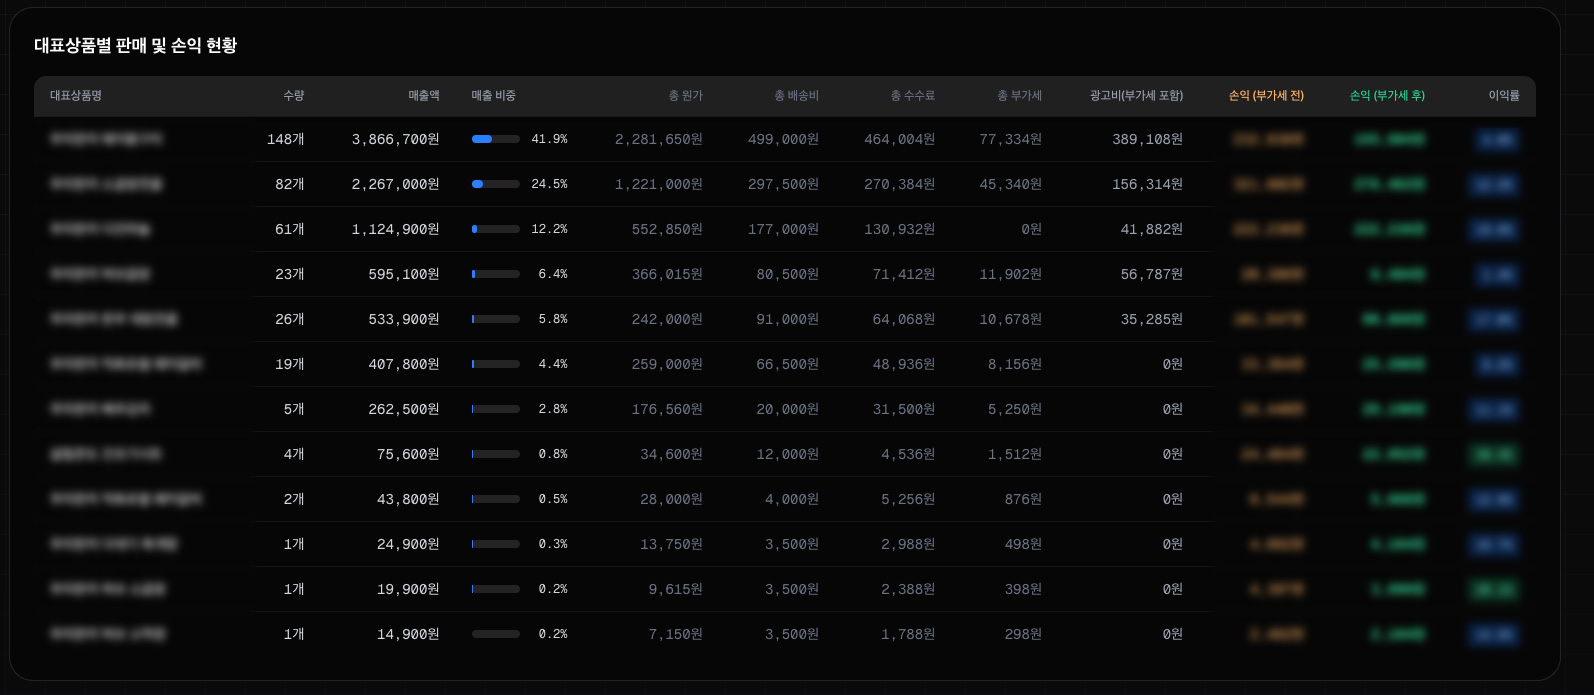This screenshot has height=695, width=1594.
Task: Select the 총 부가세 header
Action: click(x=1020, y=96)
